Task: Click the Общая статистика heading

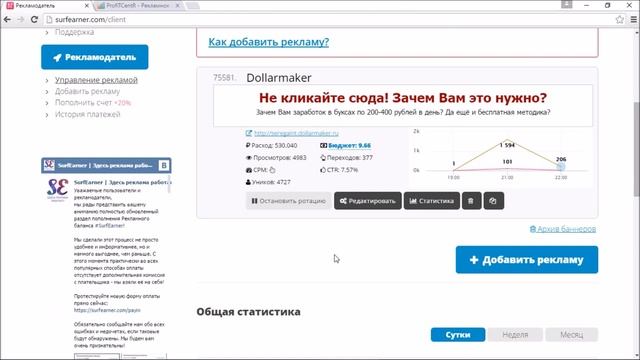Action: point(248,312)
